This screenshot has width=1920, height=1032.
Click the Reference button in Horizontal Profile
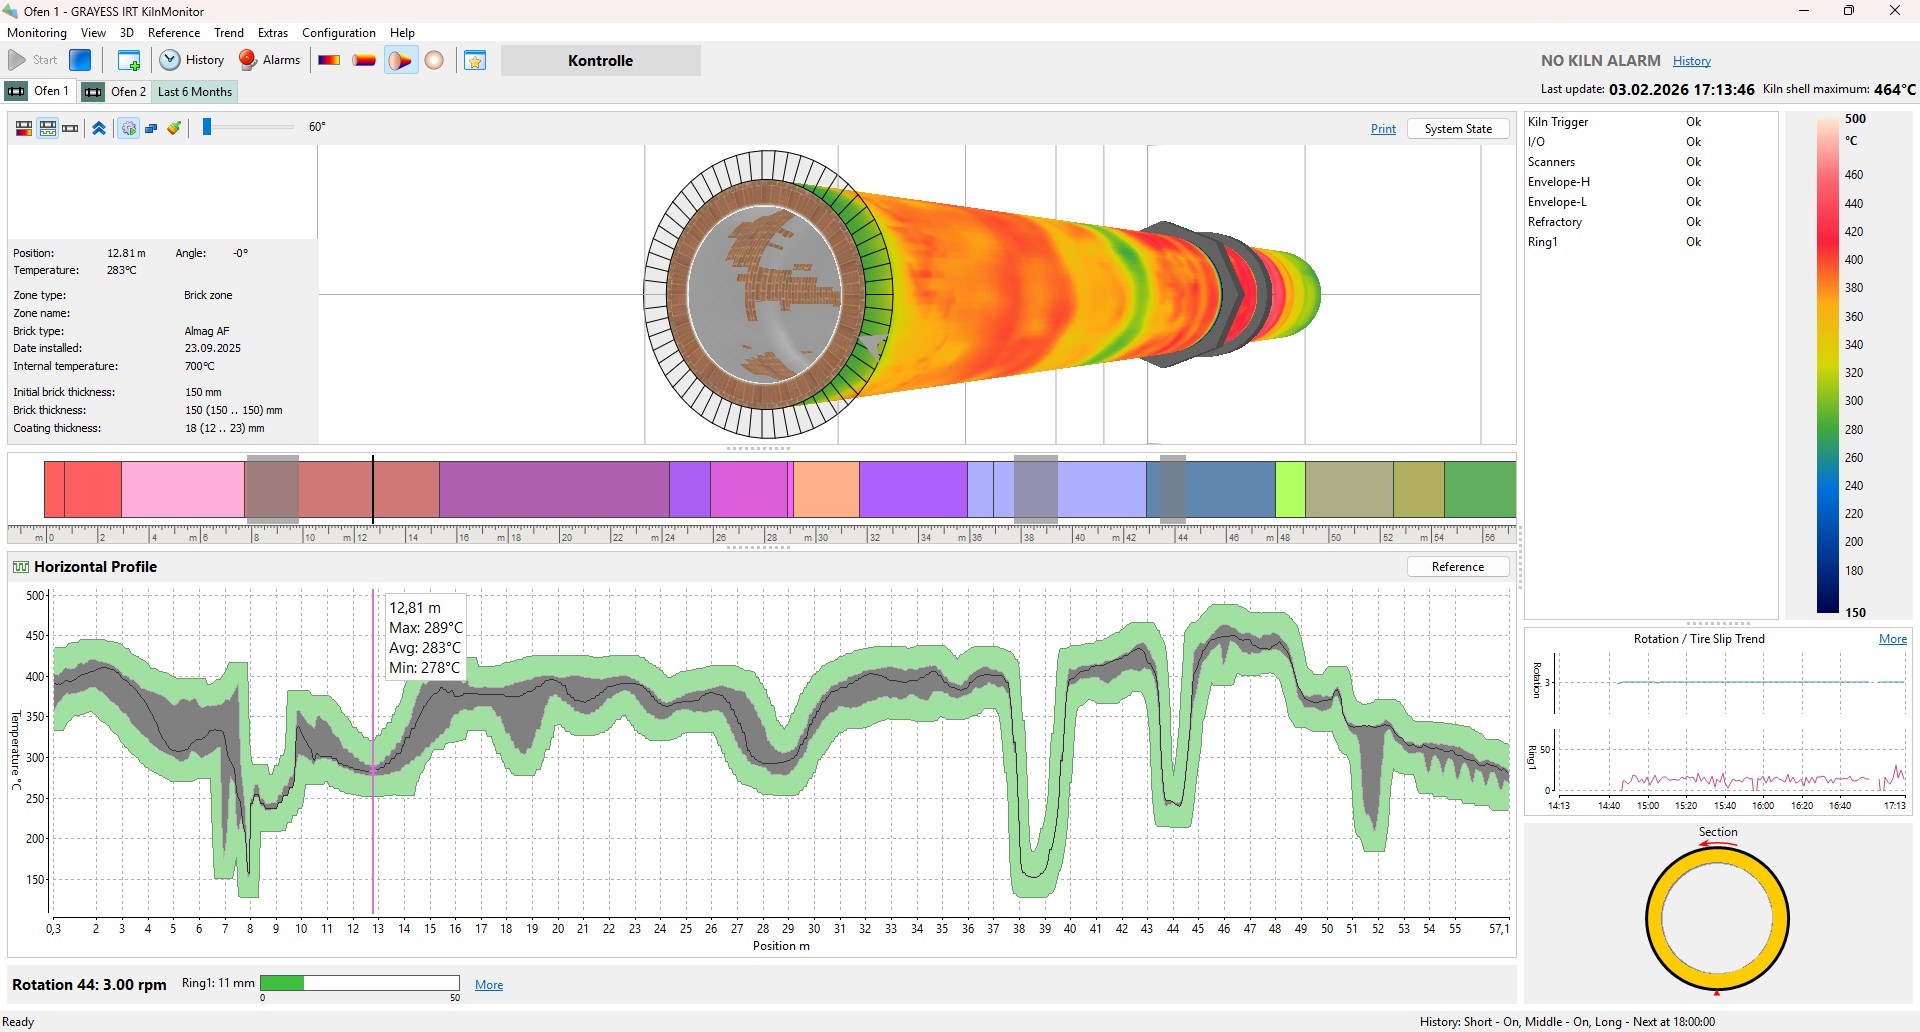click(1457, 567)
